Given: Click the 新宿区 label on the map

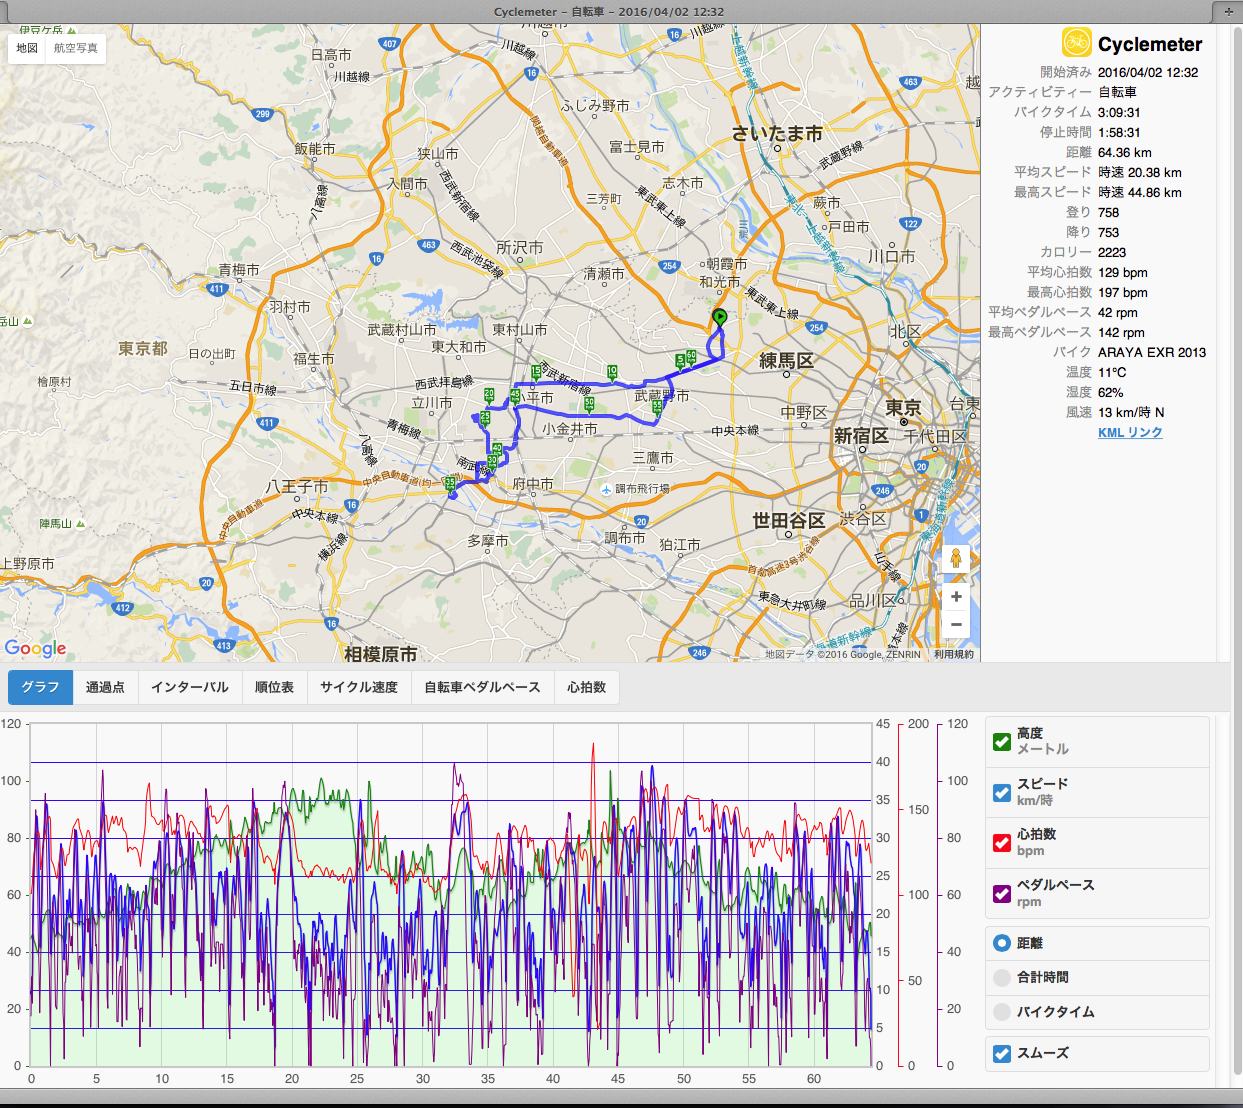Looking at the screenshot, I should pyautogui.click(x=861, y=435).
